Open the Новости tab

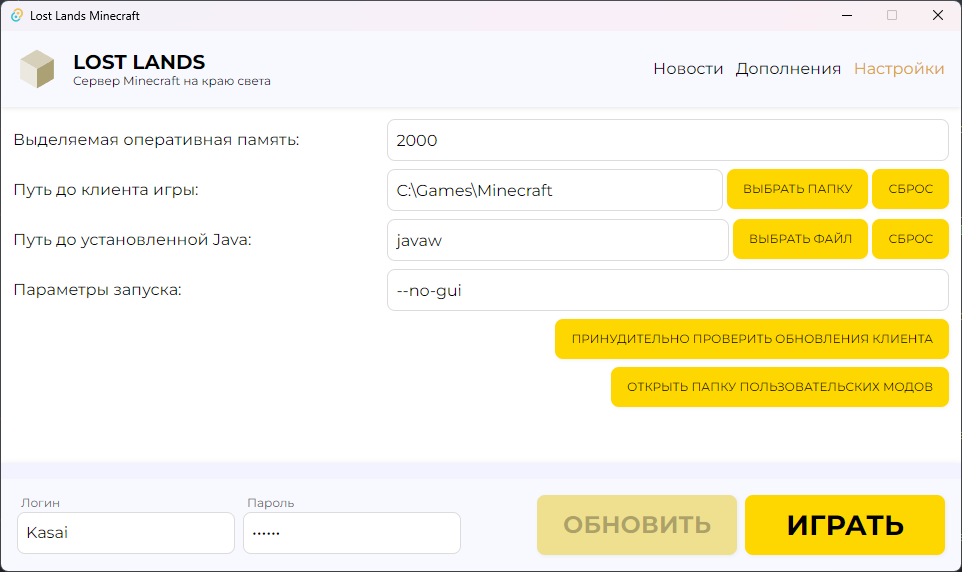click(688, 69)
